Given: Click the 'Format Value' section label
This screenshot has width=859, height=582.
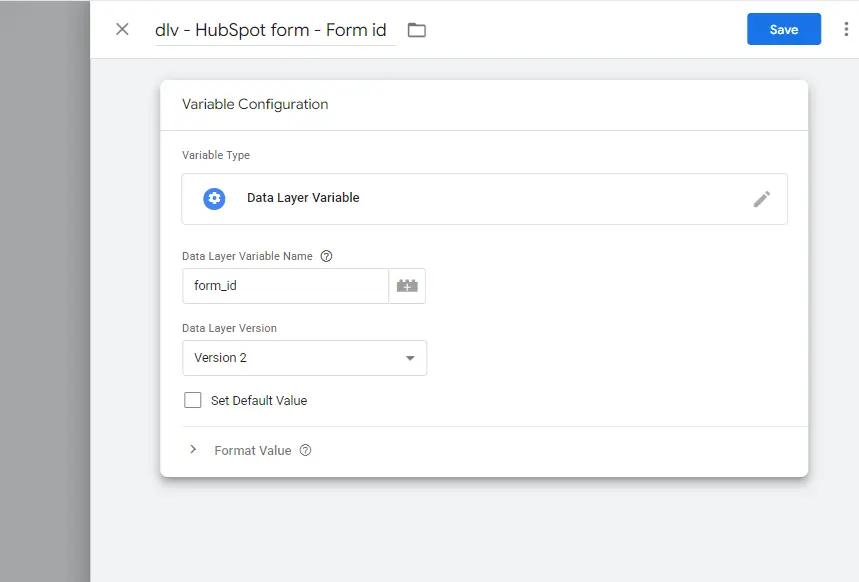Looking at the screenshot, I should click(253, 450).
